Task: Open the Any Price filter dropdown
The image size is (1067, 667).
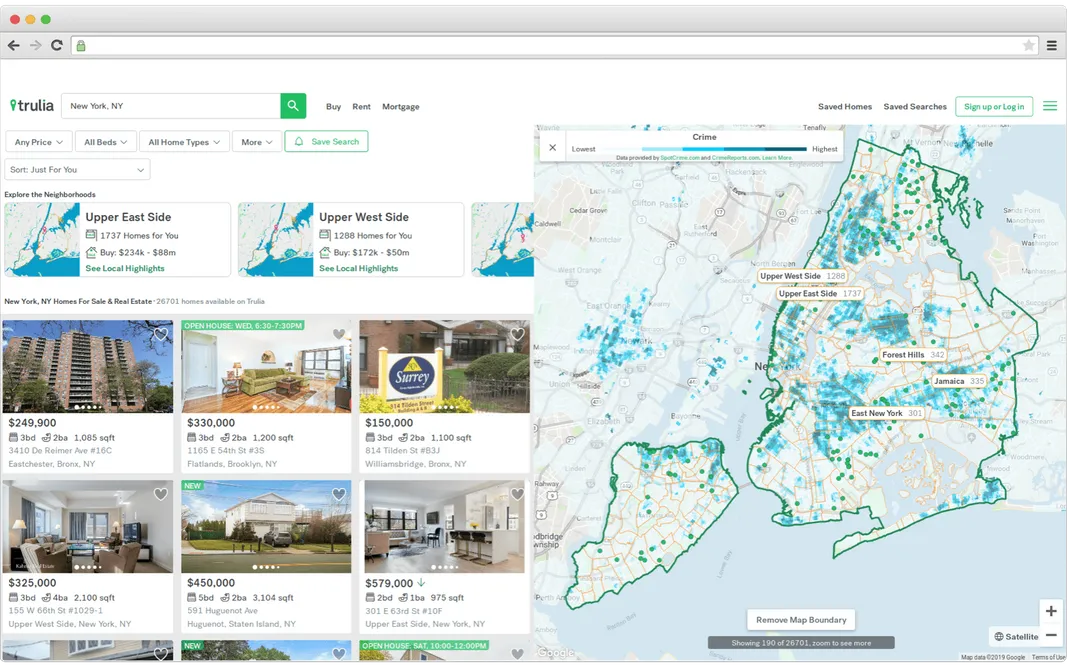Action: pyautogui.click(x=37, y=141)
